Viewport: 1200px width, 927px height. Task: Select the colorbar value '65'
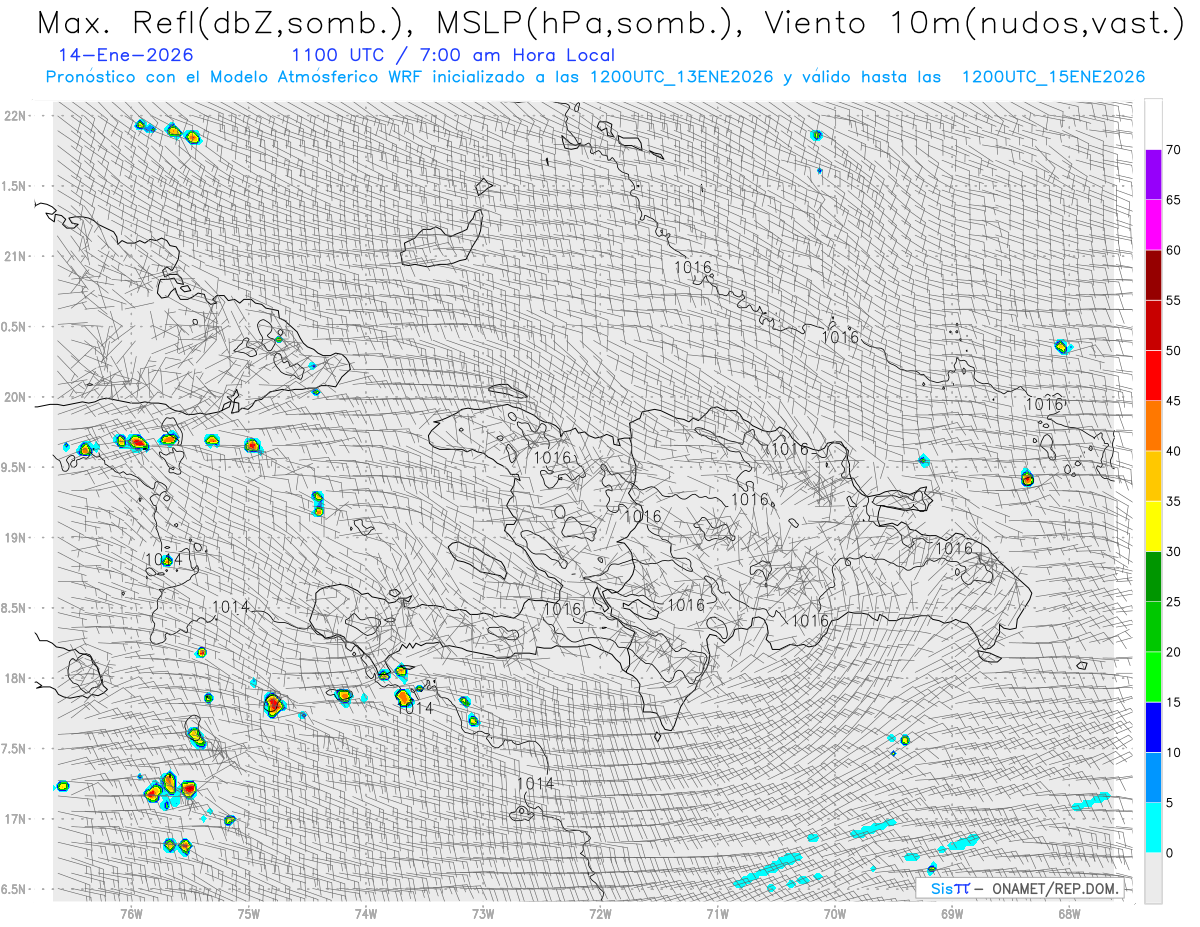(1174, 200)
